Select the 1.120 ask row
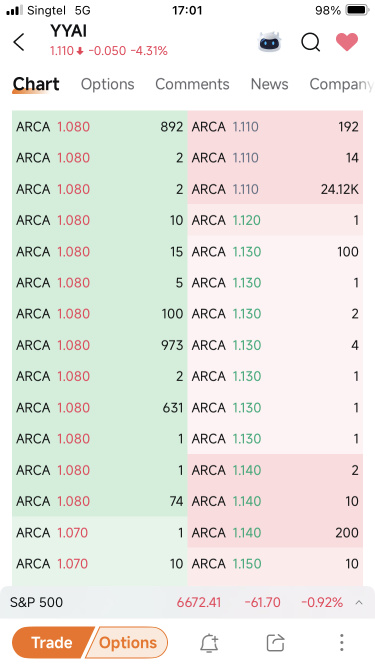The width and height of the screenshot is (375, 667). [x=275, y=220]
